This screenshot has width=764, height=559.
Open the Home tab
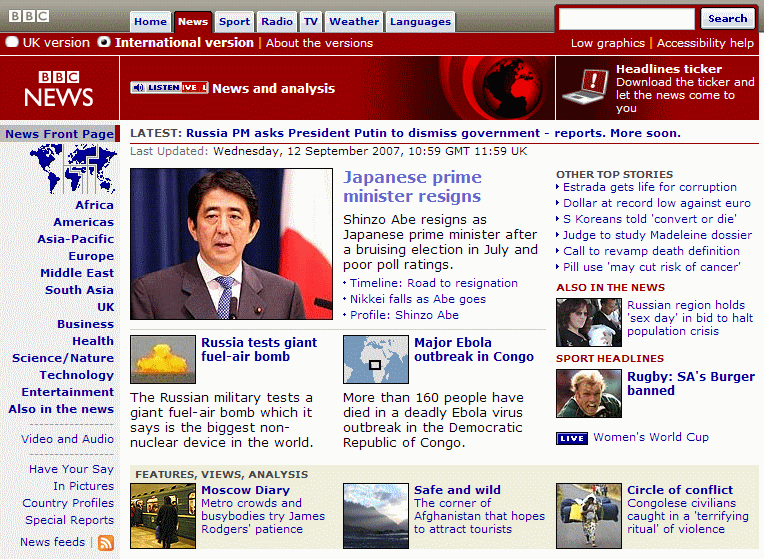pyautogui.click(x=150, y=21)
